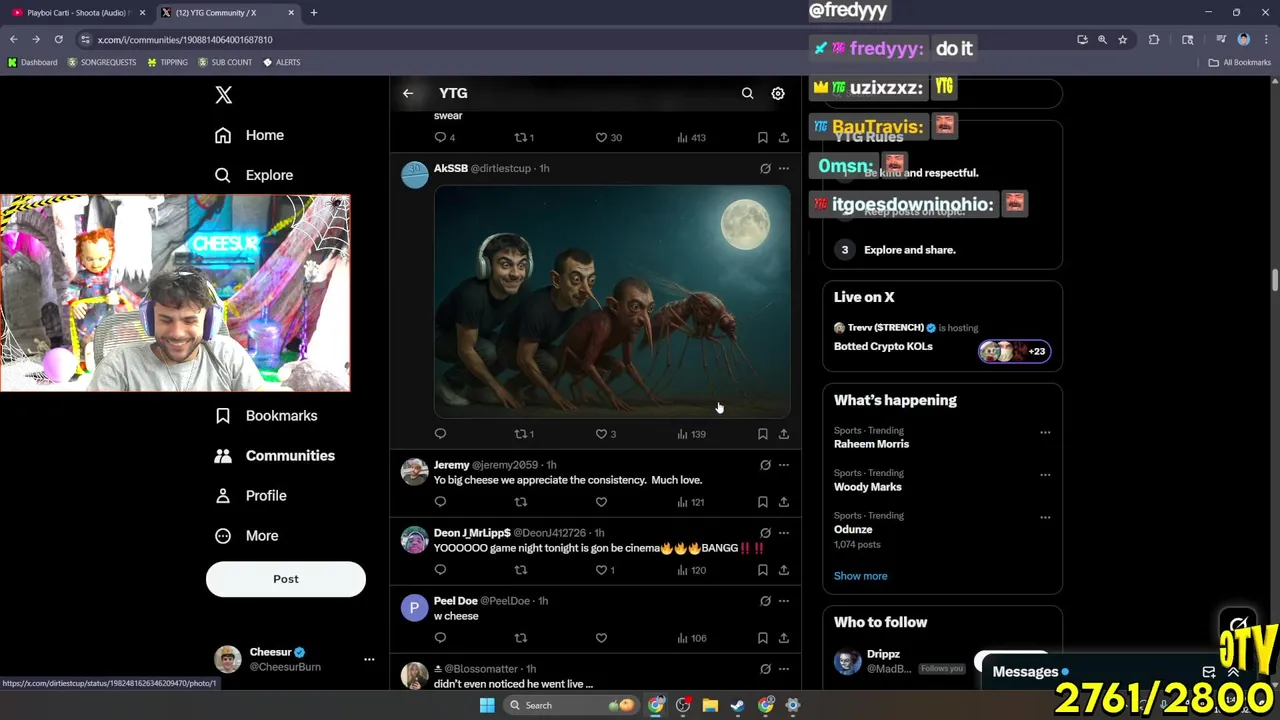The width and height of the screenshot is (1280, 720).
Task: Open more options on AkSSB's post
Action: pyautogui.click(x=784, y=168)
